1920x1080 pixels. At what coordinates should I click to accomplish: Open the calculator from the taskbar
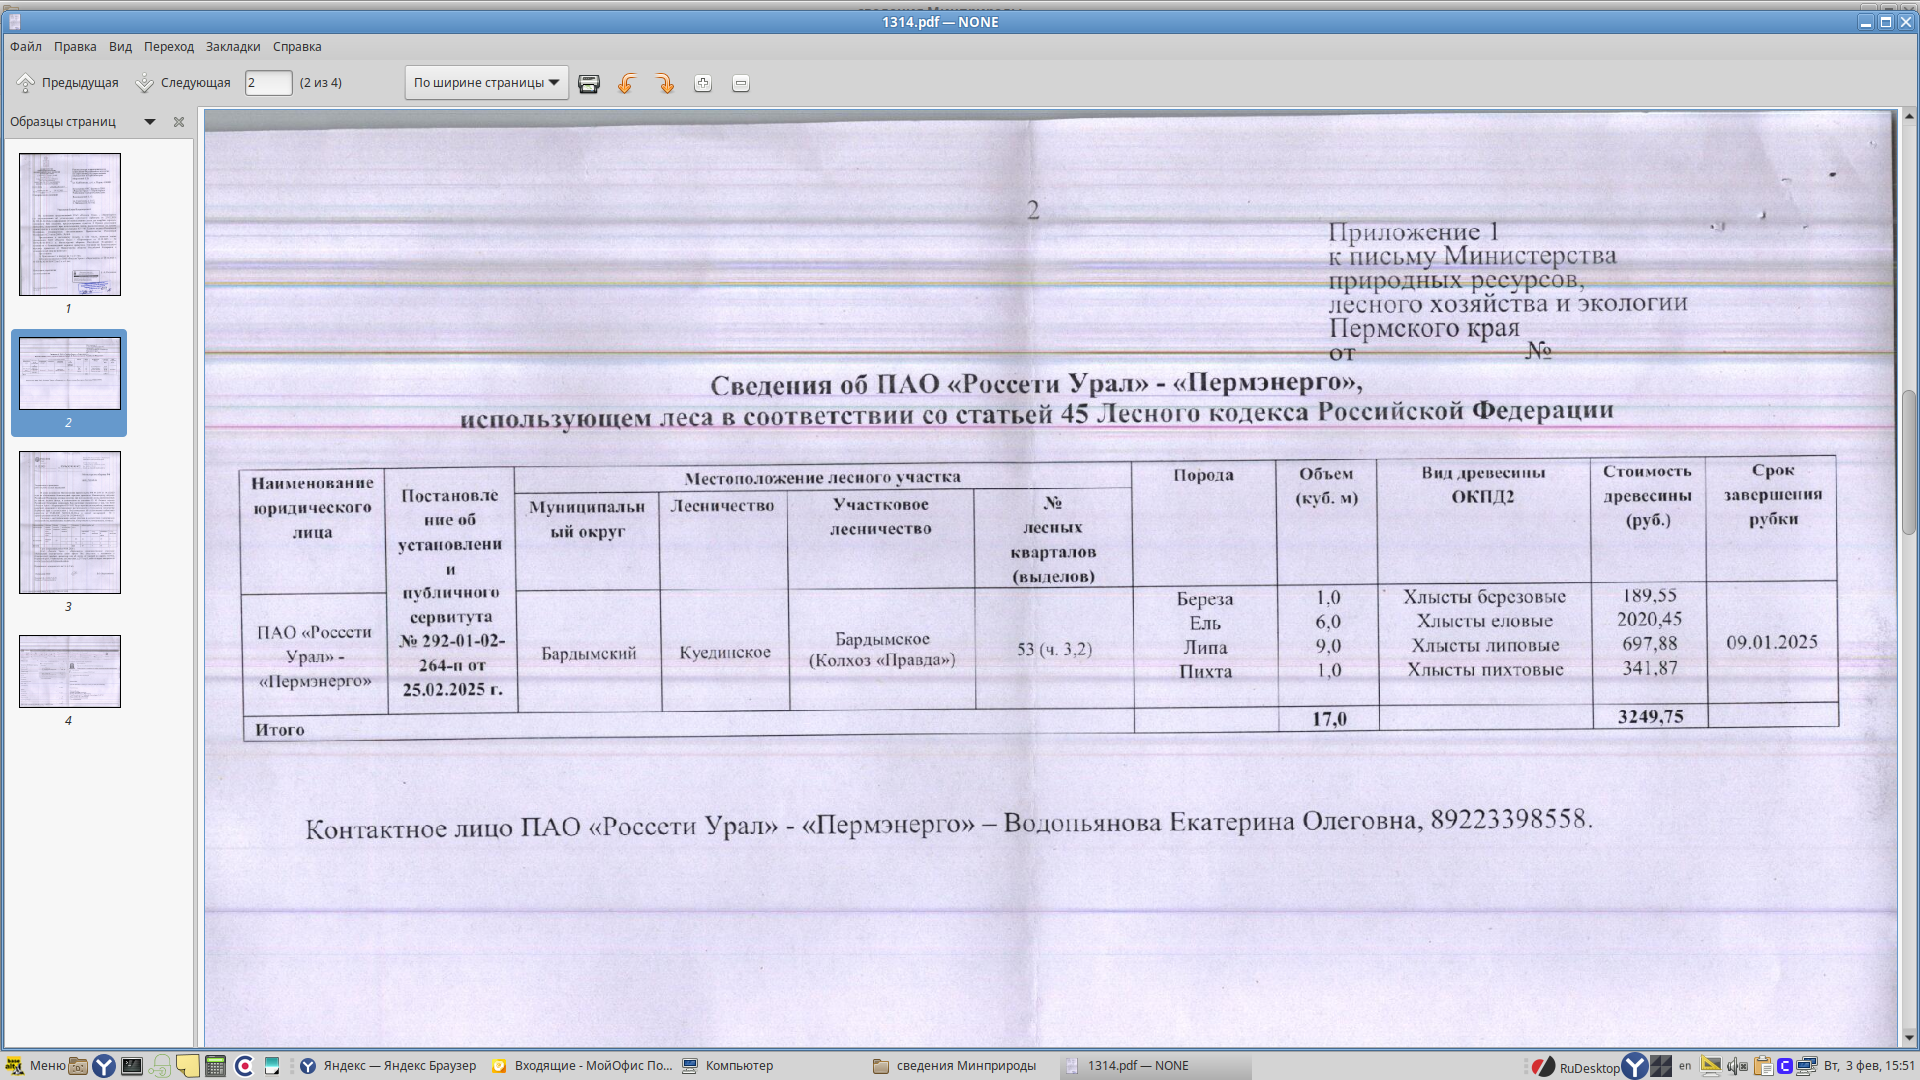(215, 1066)
